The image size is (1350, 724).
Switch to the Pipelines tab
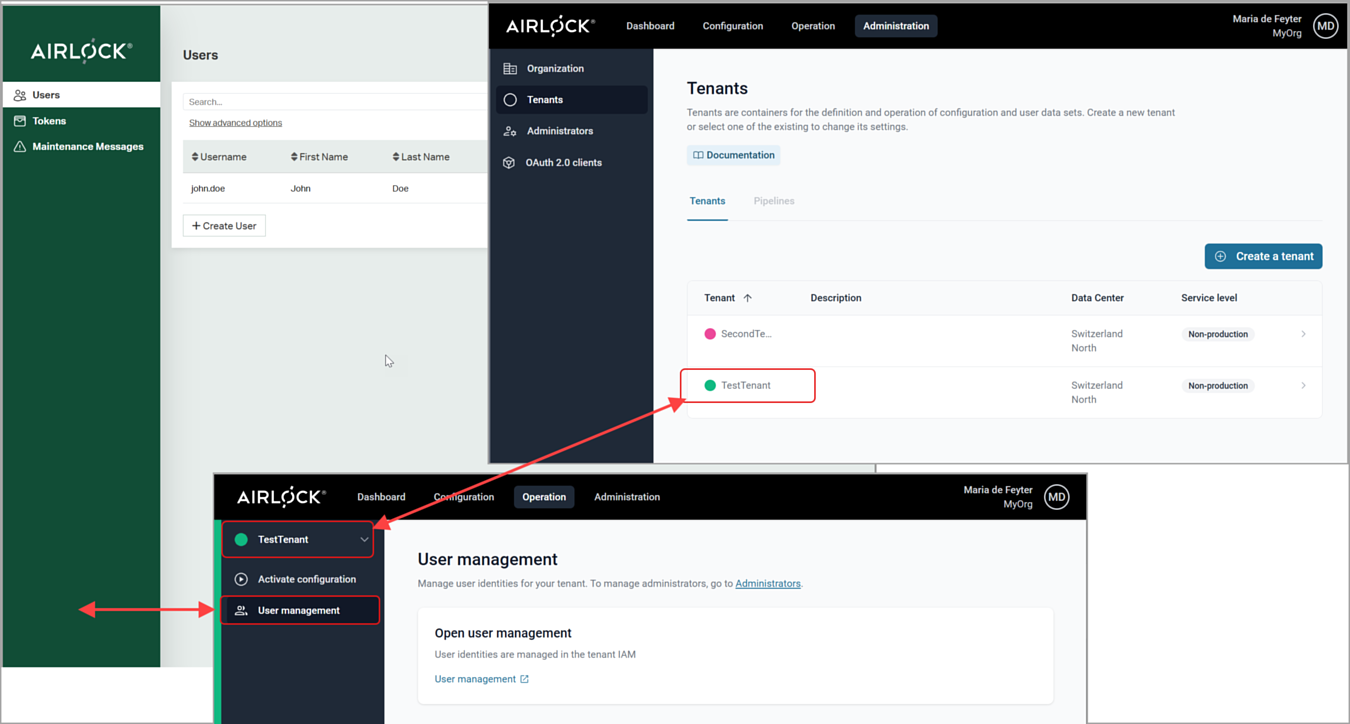tap(773, 201)
